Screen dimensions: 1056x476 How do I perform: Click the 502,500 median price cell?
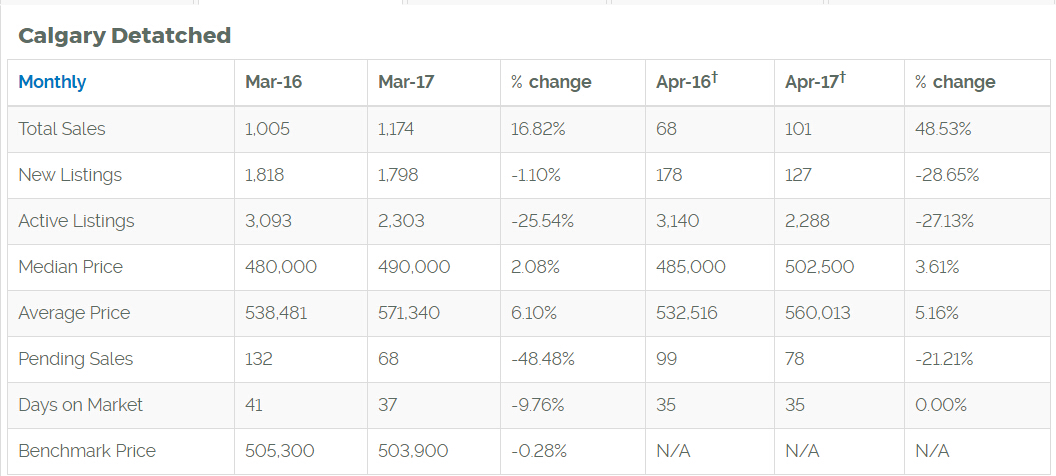(x=820, y=267)
